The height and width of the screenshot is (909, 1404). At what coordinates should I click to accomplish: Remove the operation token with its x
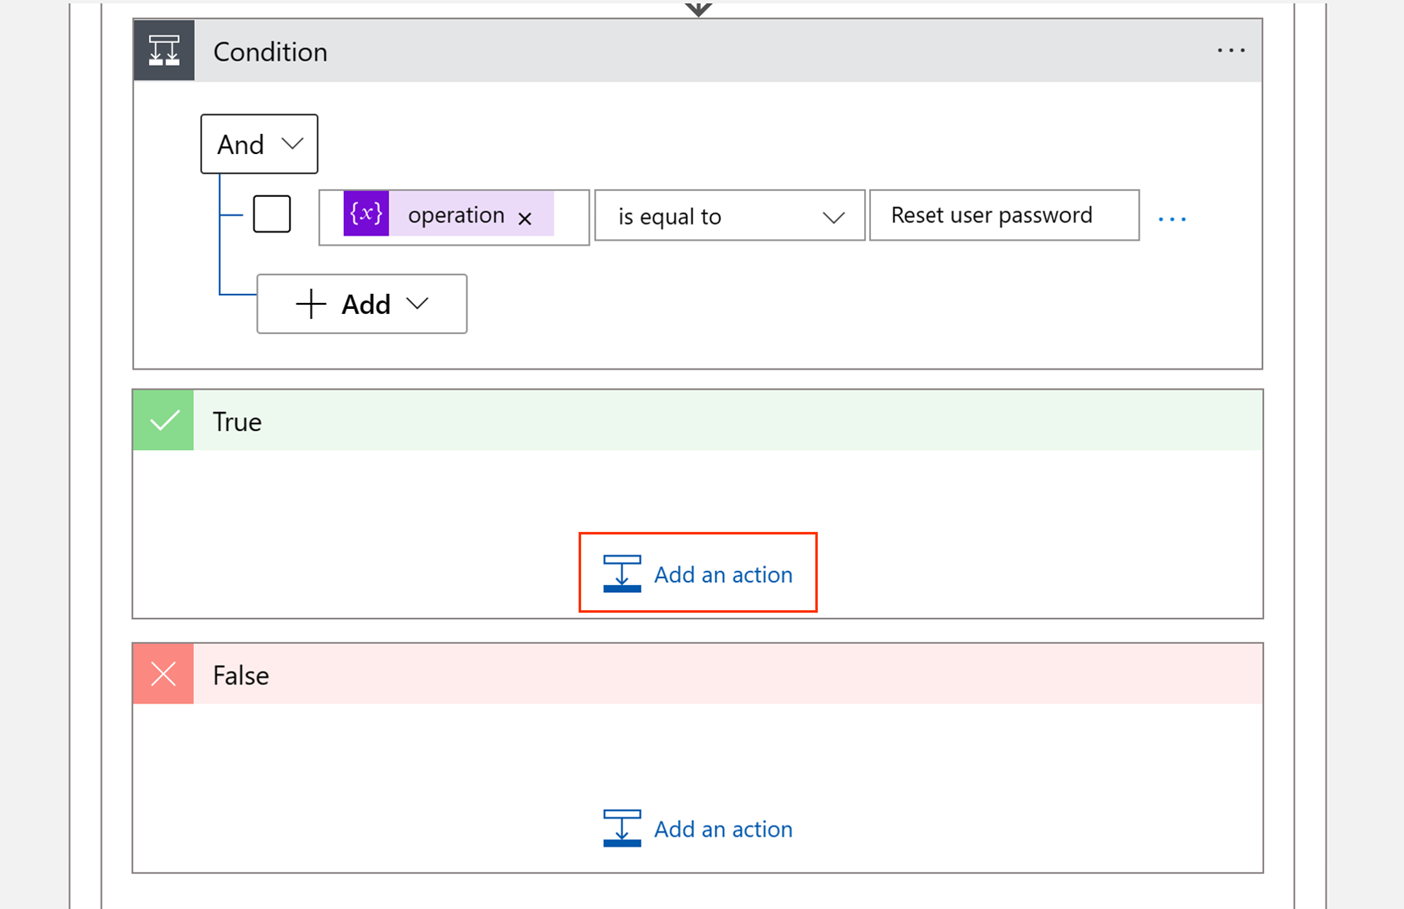click(x=525, y=218)
